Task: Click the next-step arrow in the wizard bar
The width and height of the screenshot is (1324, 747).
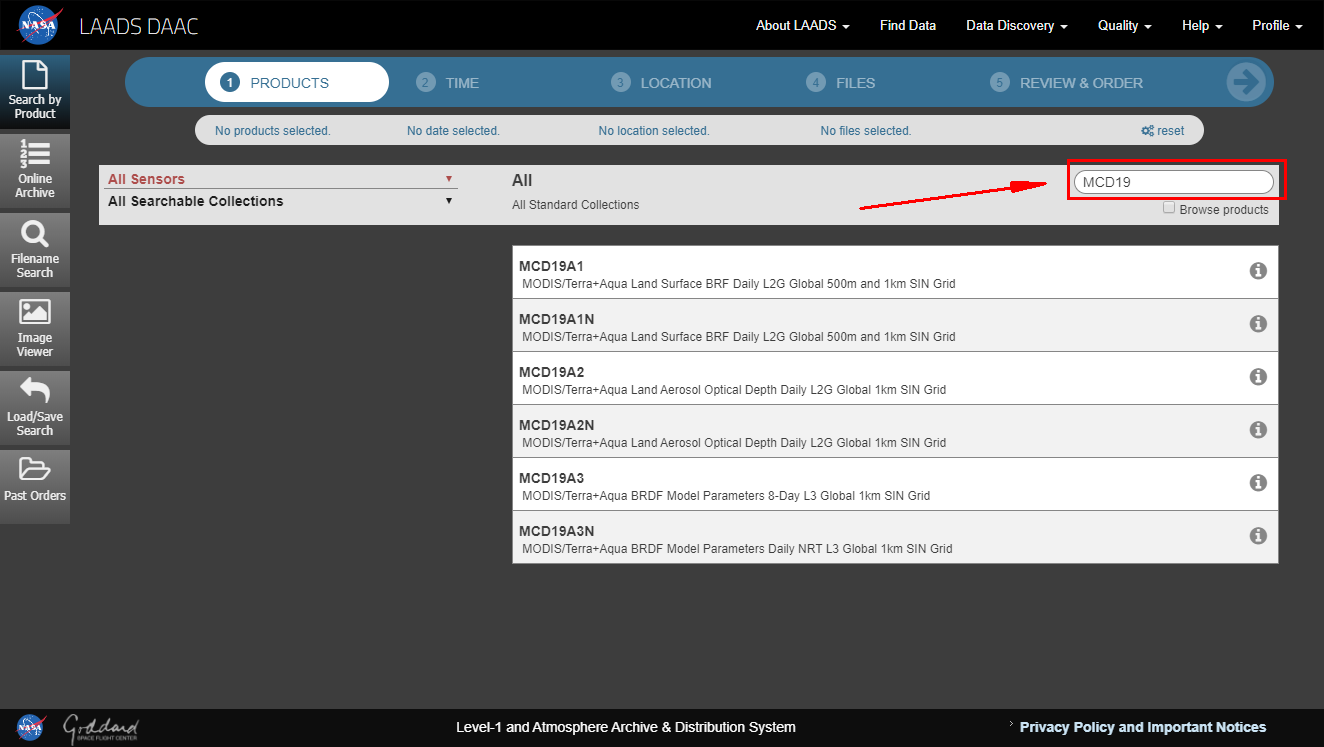Action: (1247, 82)
